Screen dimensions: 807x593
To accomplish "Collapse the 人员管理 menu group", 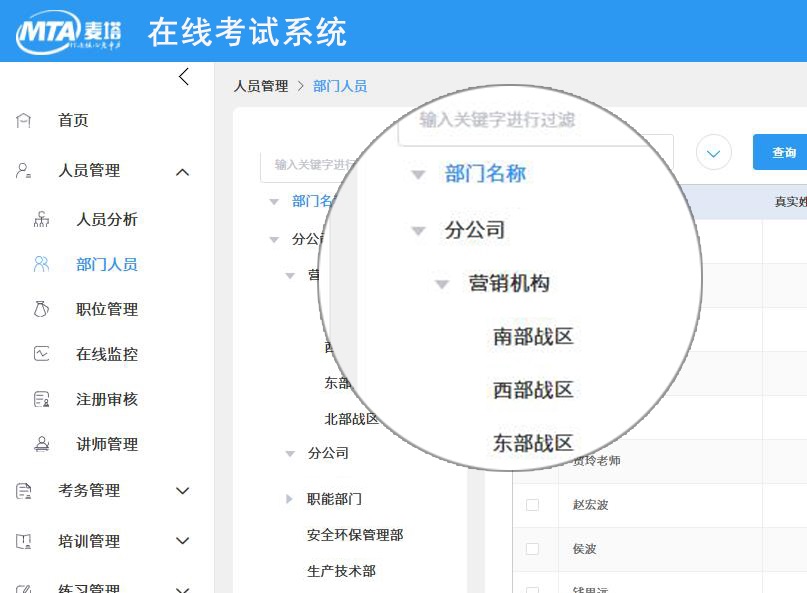I will pos(183,171).
